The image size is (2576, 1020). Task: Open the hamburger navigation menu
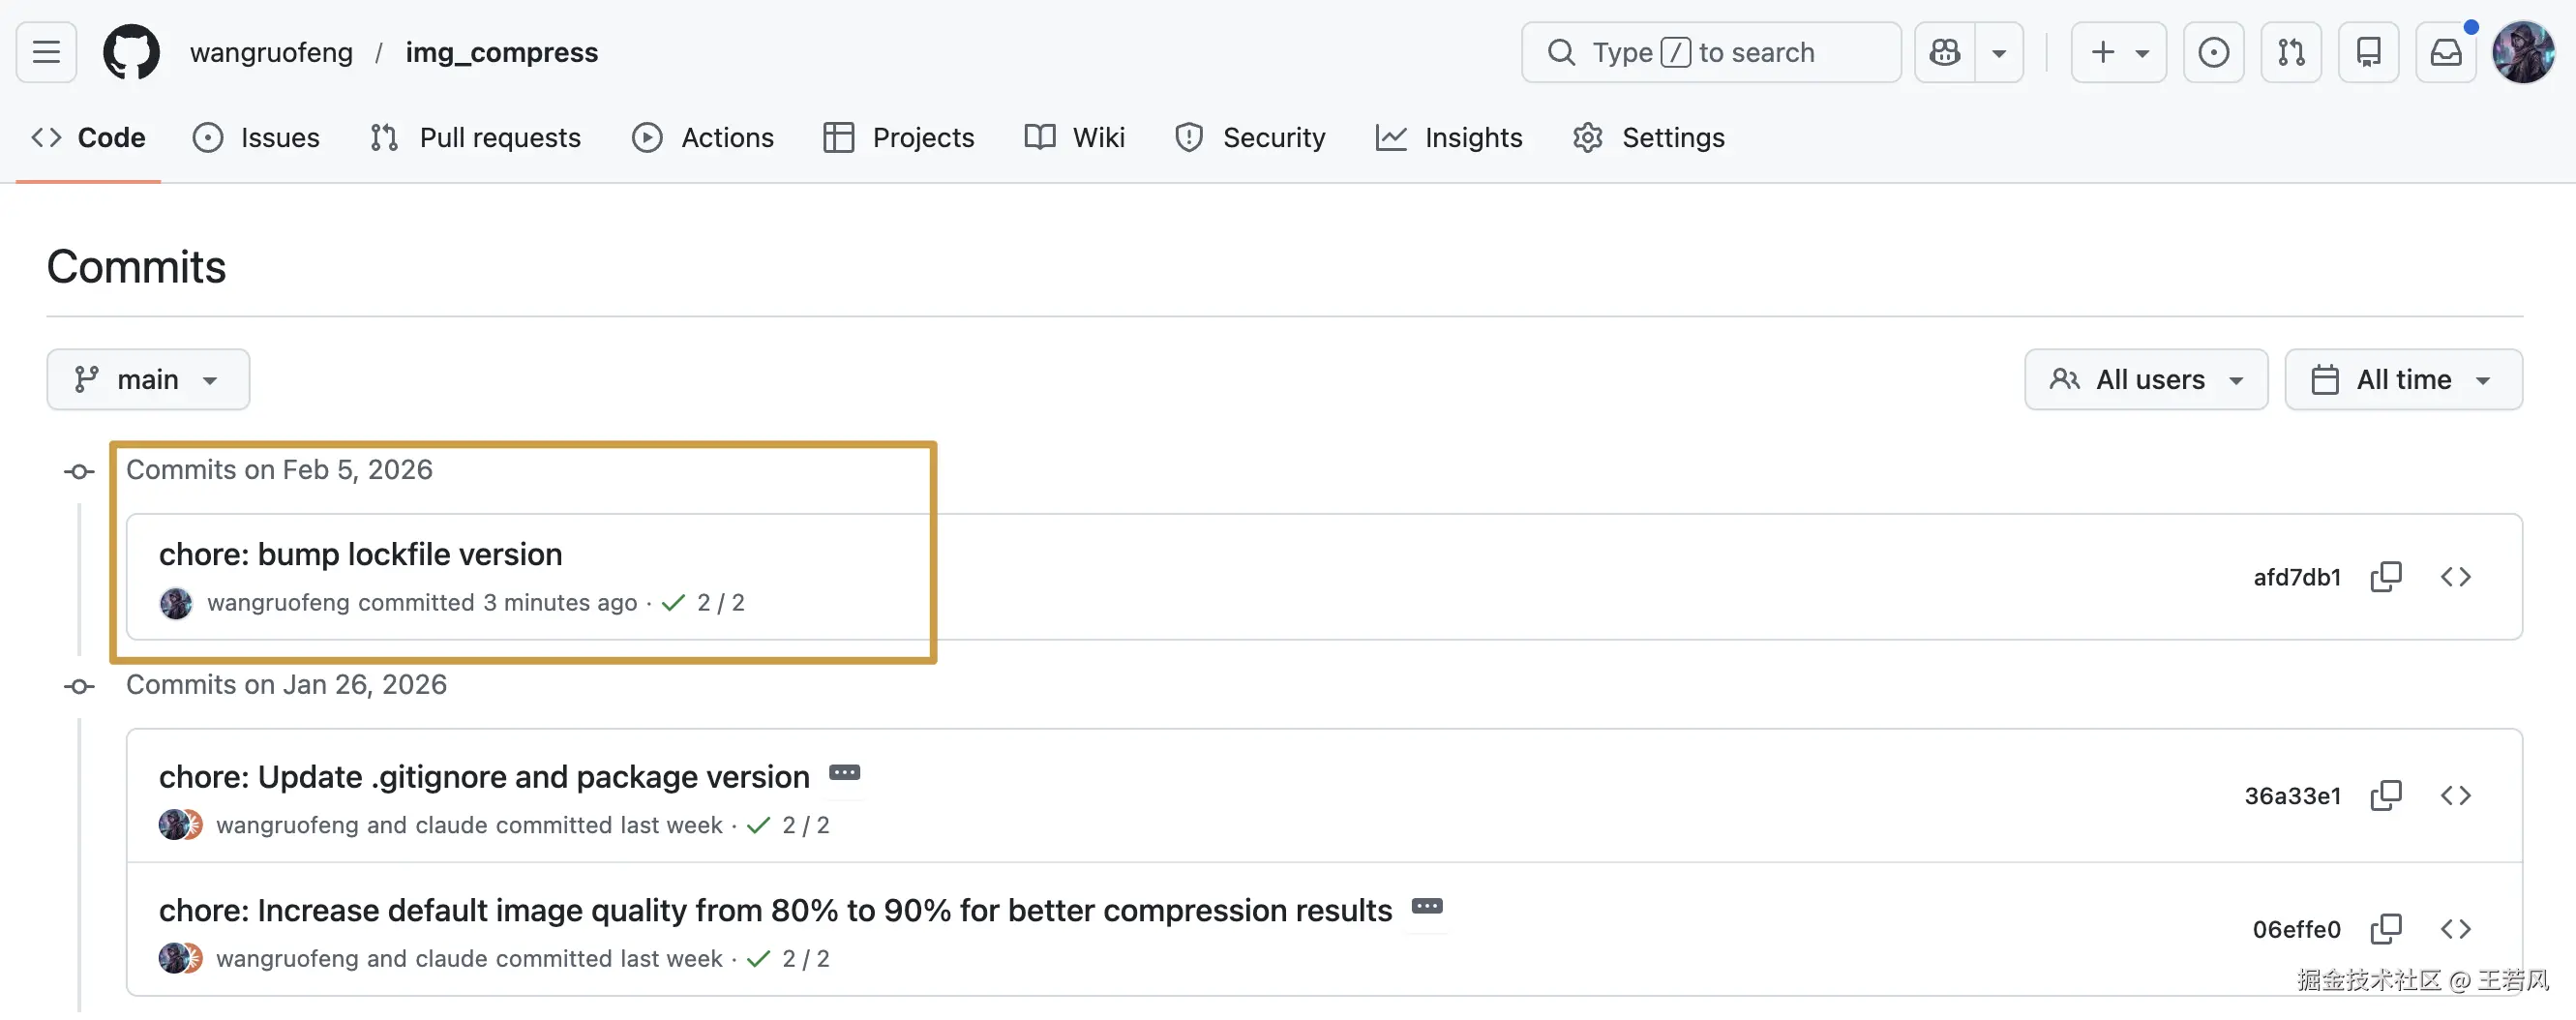point(46,52)
